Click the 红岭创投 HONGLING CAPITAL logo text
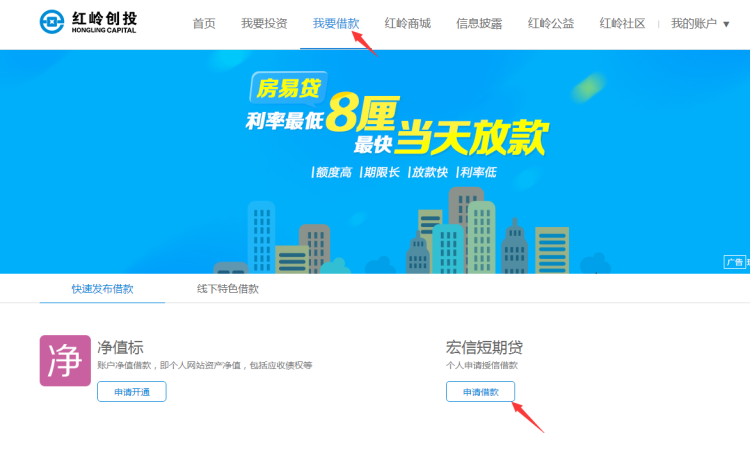 (x=104, y=22)
